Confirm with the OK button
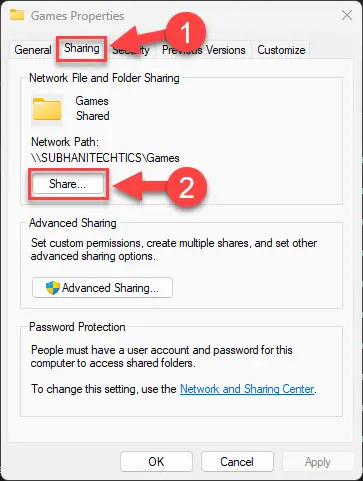This screenshot has height=481, width=363. 156,462
